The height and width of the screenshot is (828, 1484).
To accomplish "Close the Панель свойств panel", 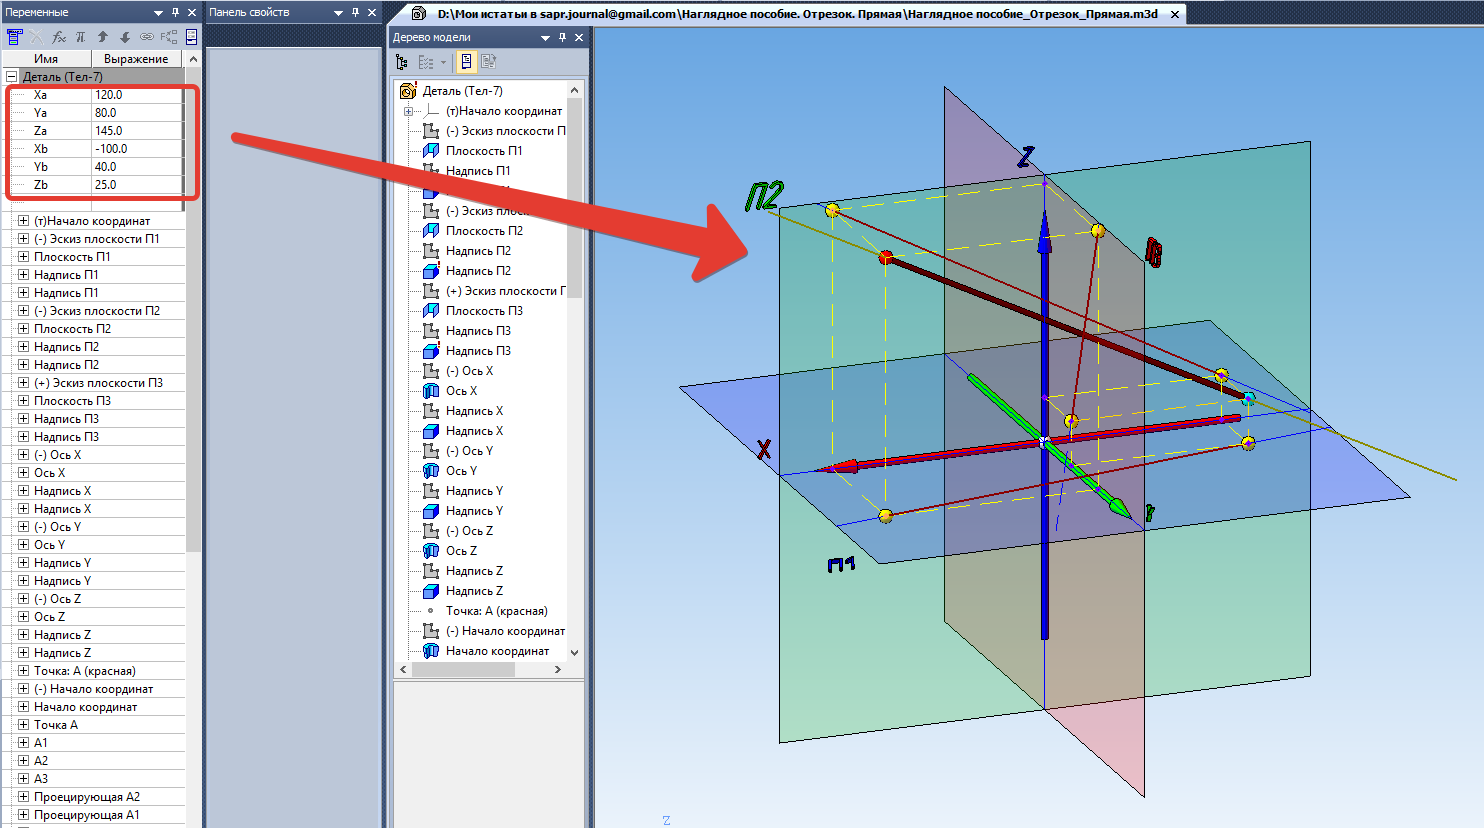I will [372, 12].
